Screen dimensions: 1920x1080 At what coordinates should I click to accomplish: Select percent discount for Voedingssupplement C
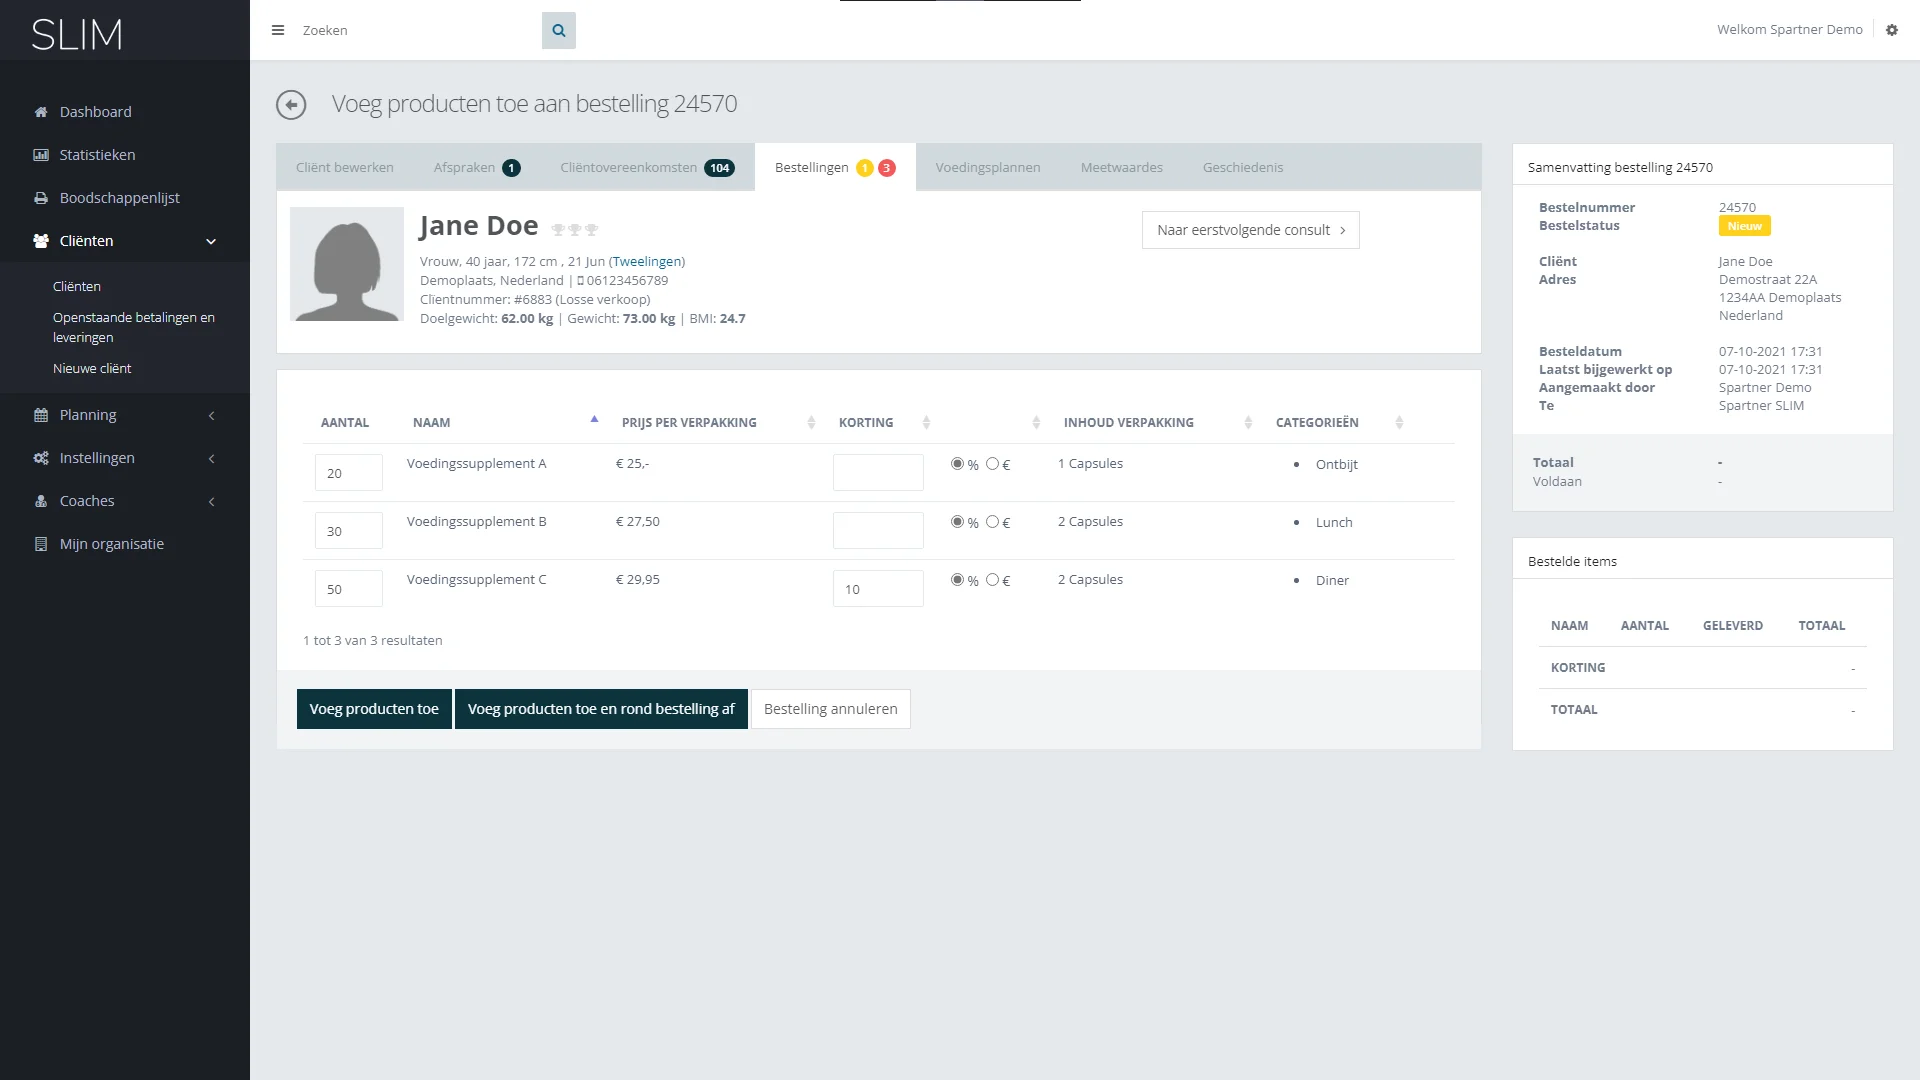(957, 580)
